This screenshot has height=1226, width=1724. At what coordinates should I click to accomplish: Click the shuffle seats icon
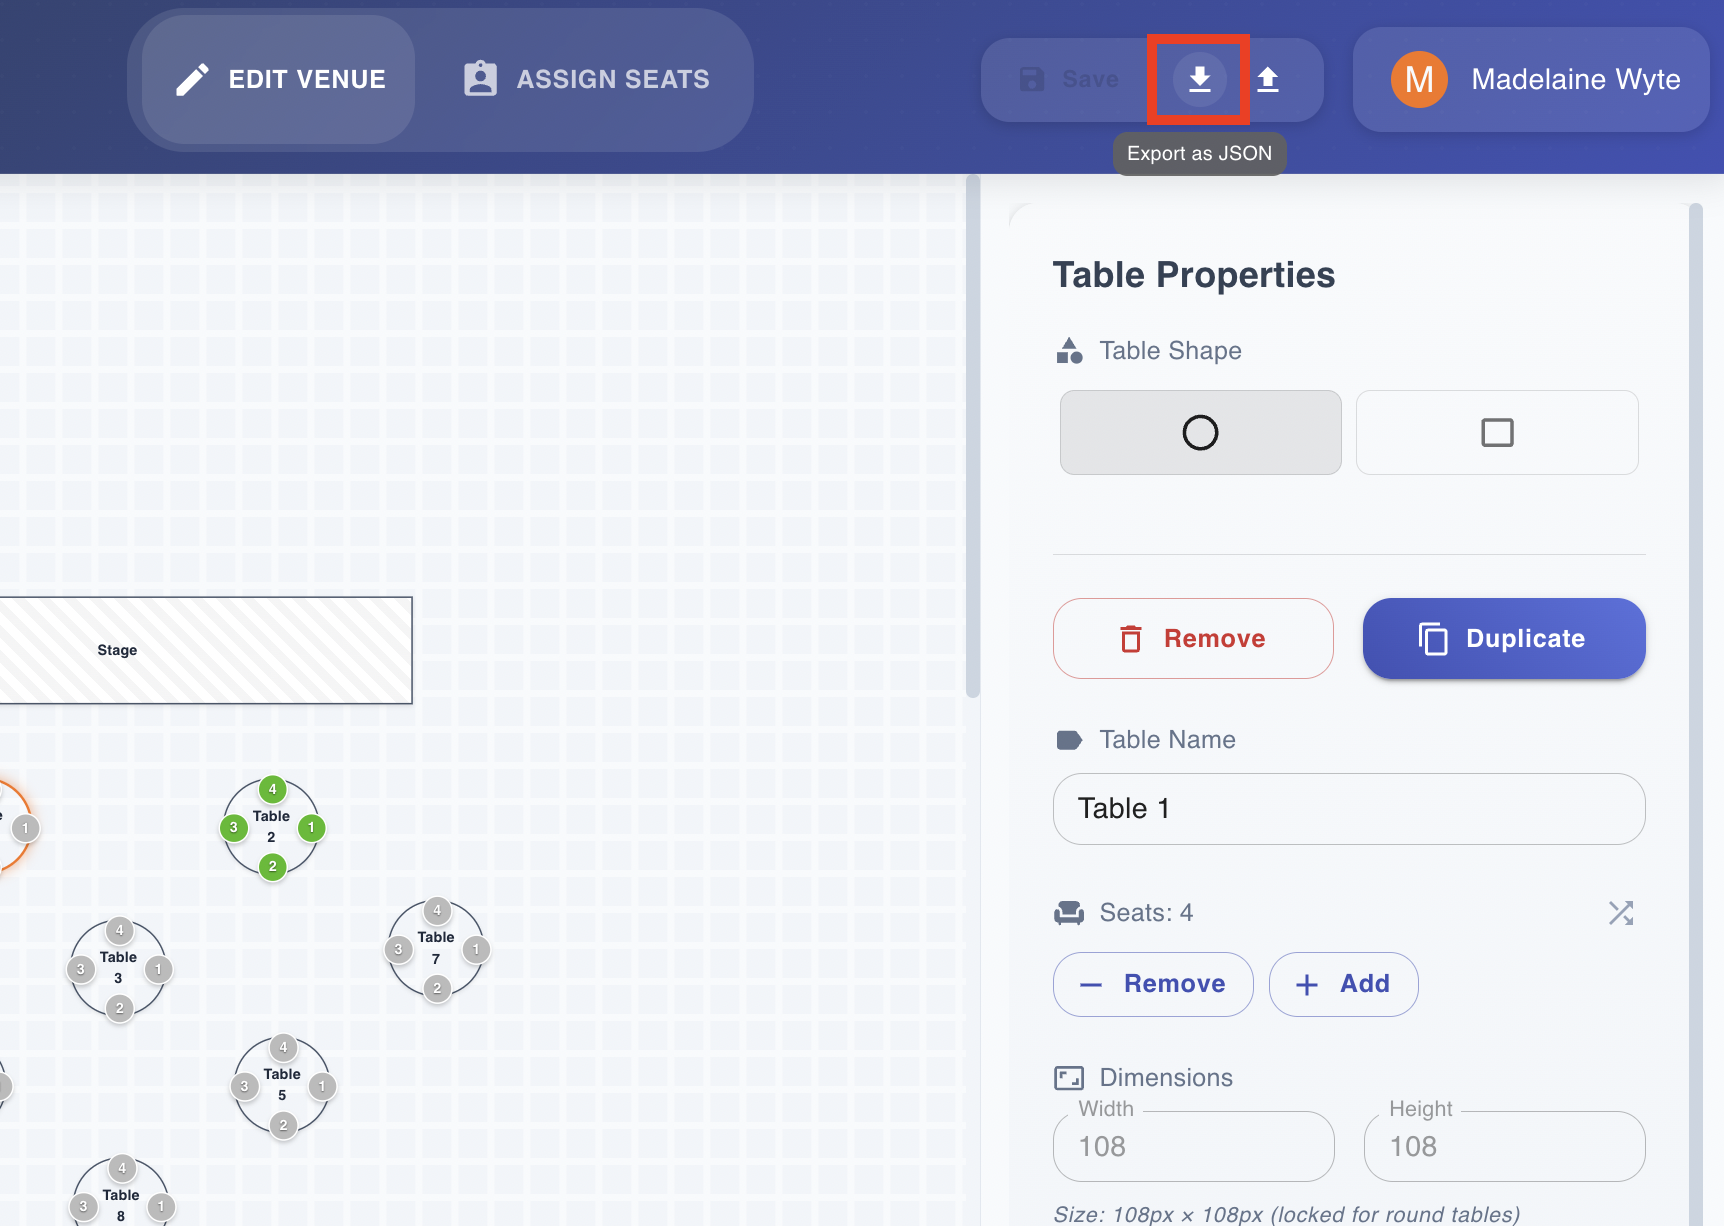point(1621,913)
